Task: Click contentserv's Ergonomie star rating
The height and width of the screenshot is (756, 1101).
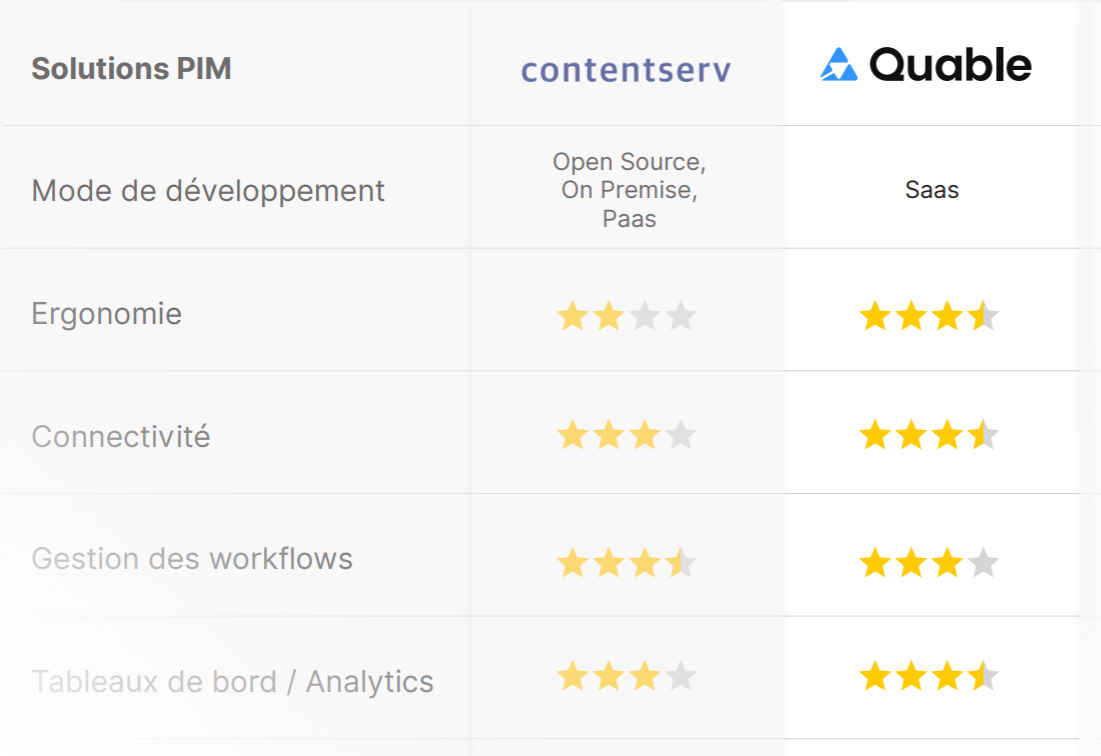Action: pyautogui.click(x=626, y=315)
